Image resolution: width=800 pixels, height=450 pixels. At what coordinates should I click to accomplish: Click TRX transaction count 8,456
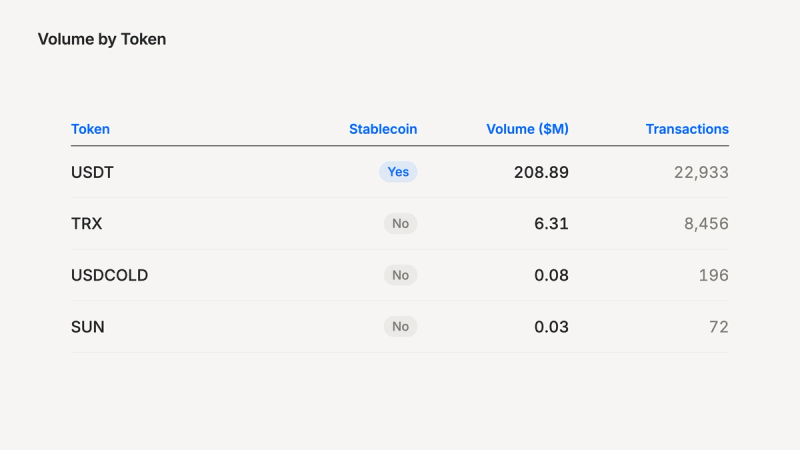(707, 223)
